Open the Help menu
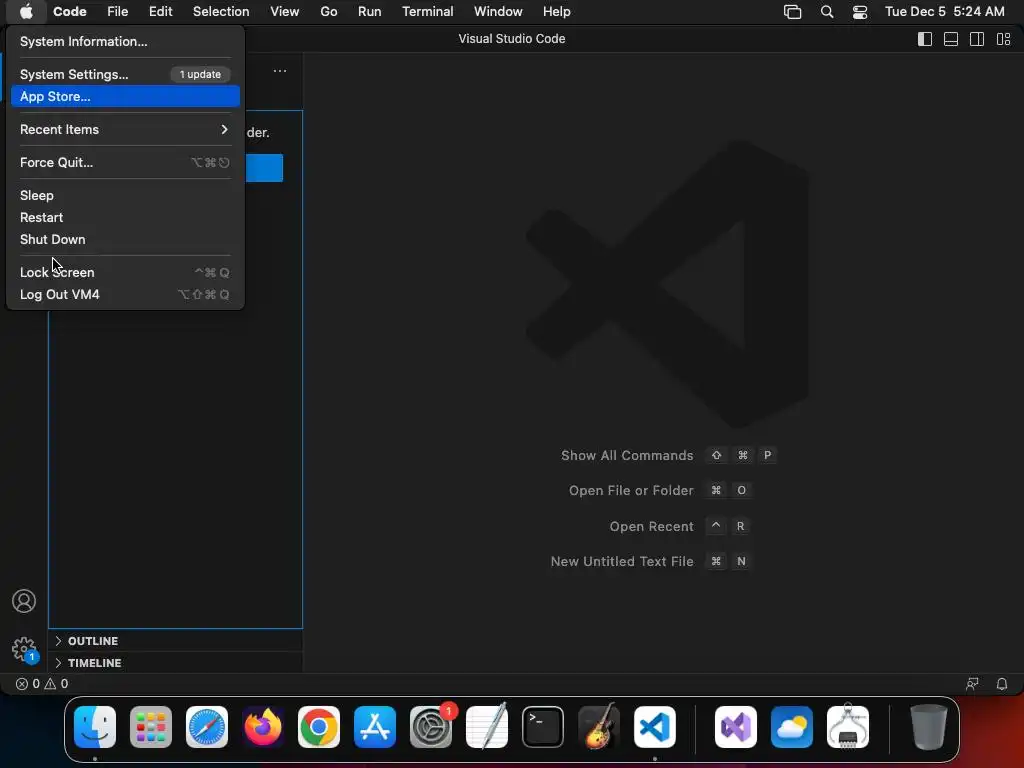Image resolution: width=1024 pixels, height=768 pixels. [556, 11]
